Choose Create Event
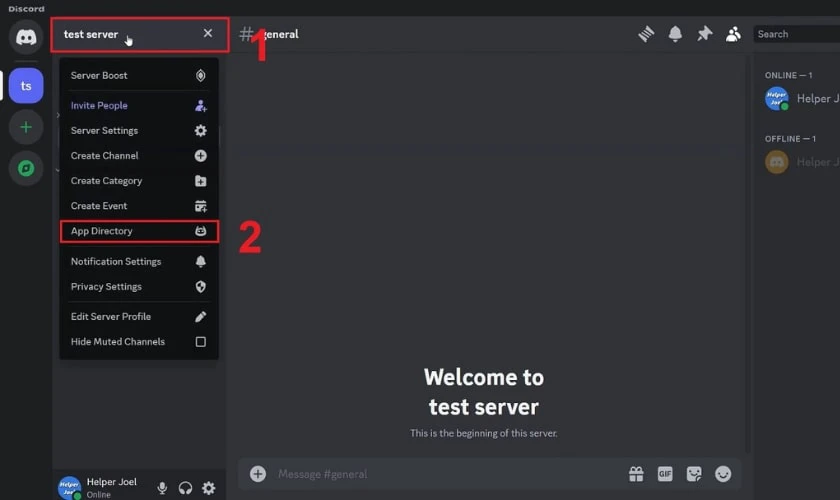The height and width of the screenshot is (500, 840). click(x=139, y=206)
